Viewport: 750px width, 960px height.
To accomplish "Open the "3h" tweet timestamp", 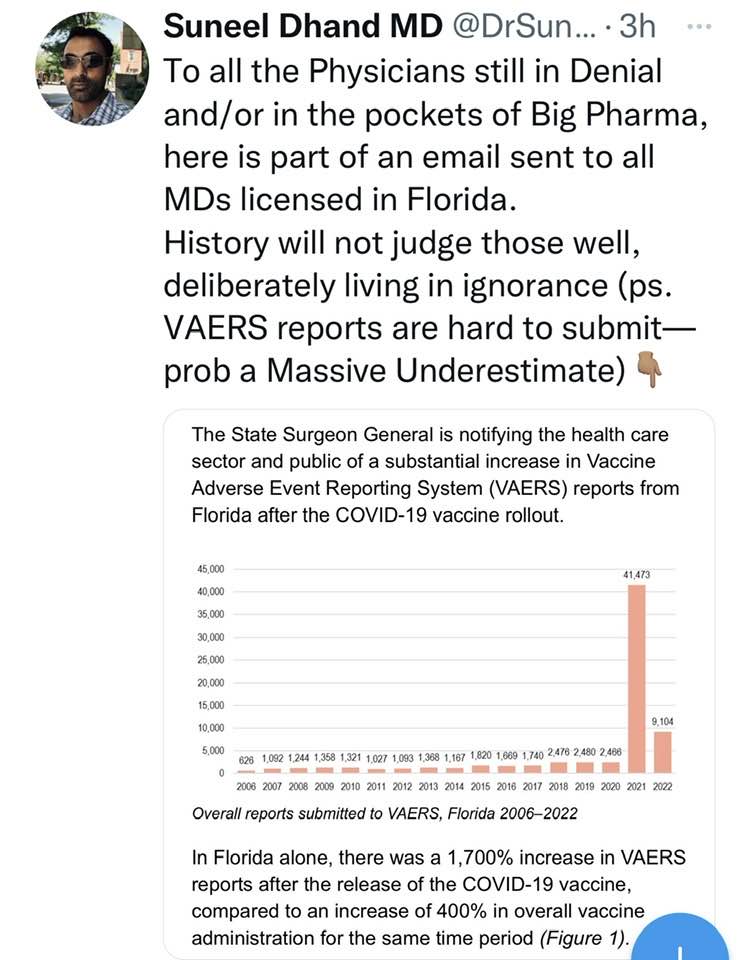I will click(637, 24).
